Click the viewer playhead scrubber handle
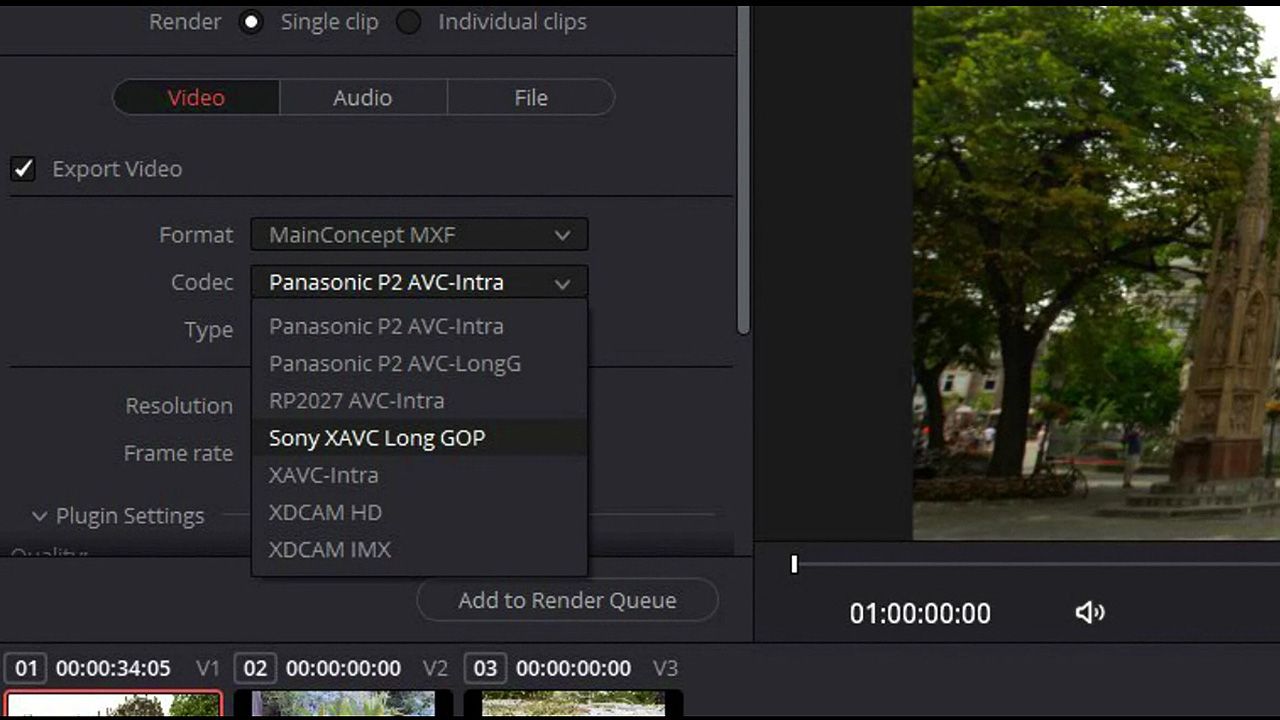The image size is (1280, 720). coord(794,564)
